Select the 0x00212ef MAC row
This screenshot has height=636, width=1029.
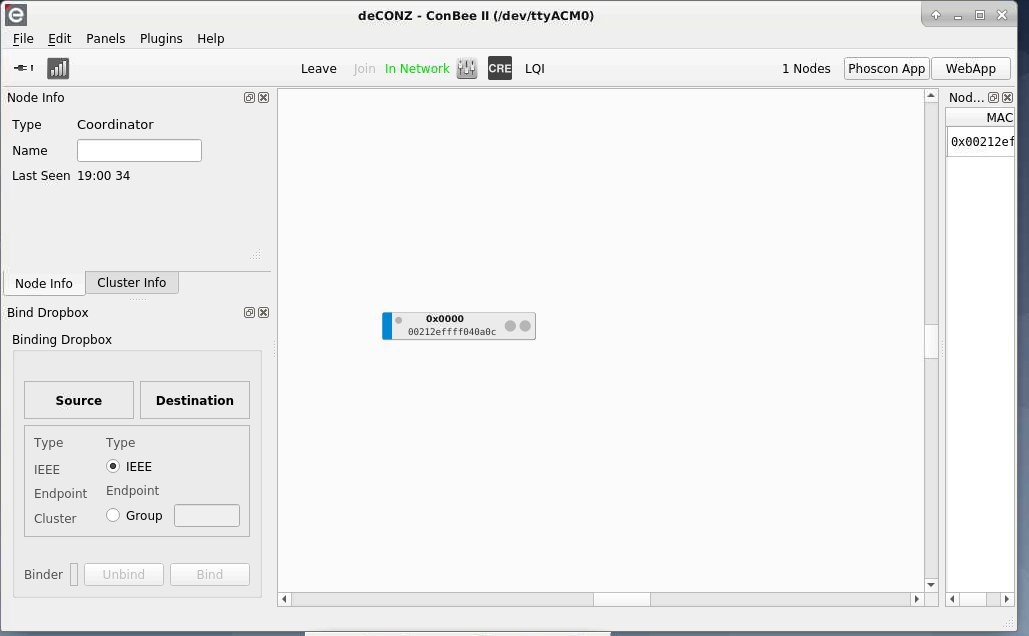coord(981,142)
